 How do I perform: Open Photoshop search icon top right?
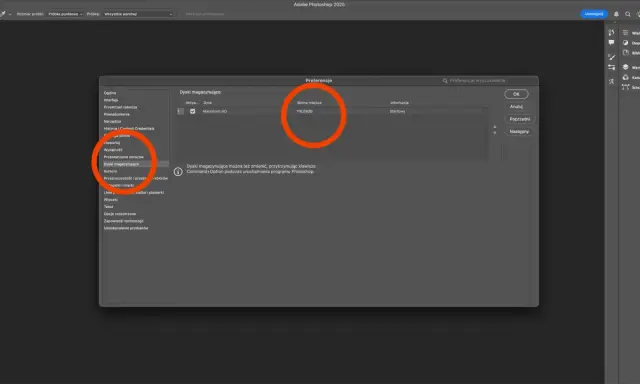(x=628, y=14)
